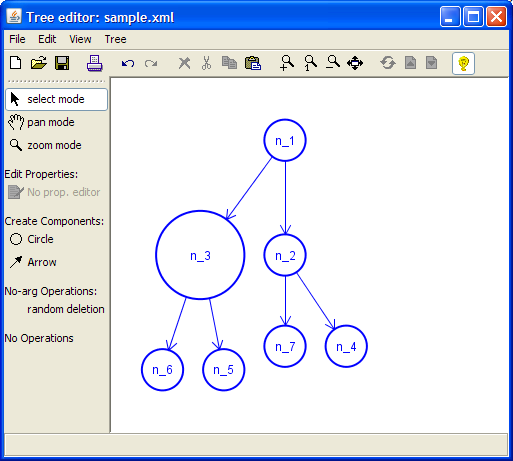
Task: Click the No prop. editor button
Action: point(54,192)
